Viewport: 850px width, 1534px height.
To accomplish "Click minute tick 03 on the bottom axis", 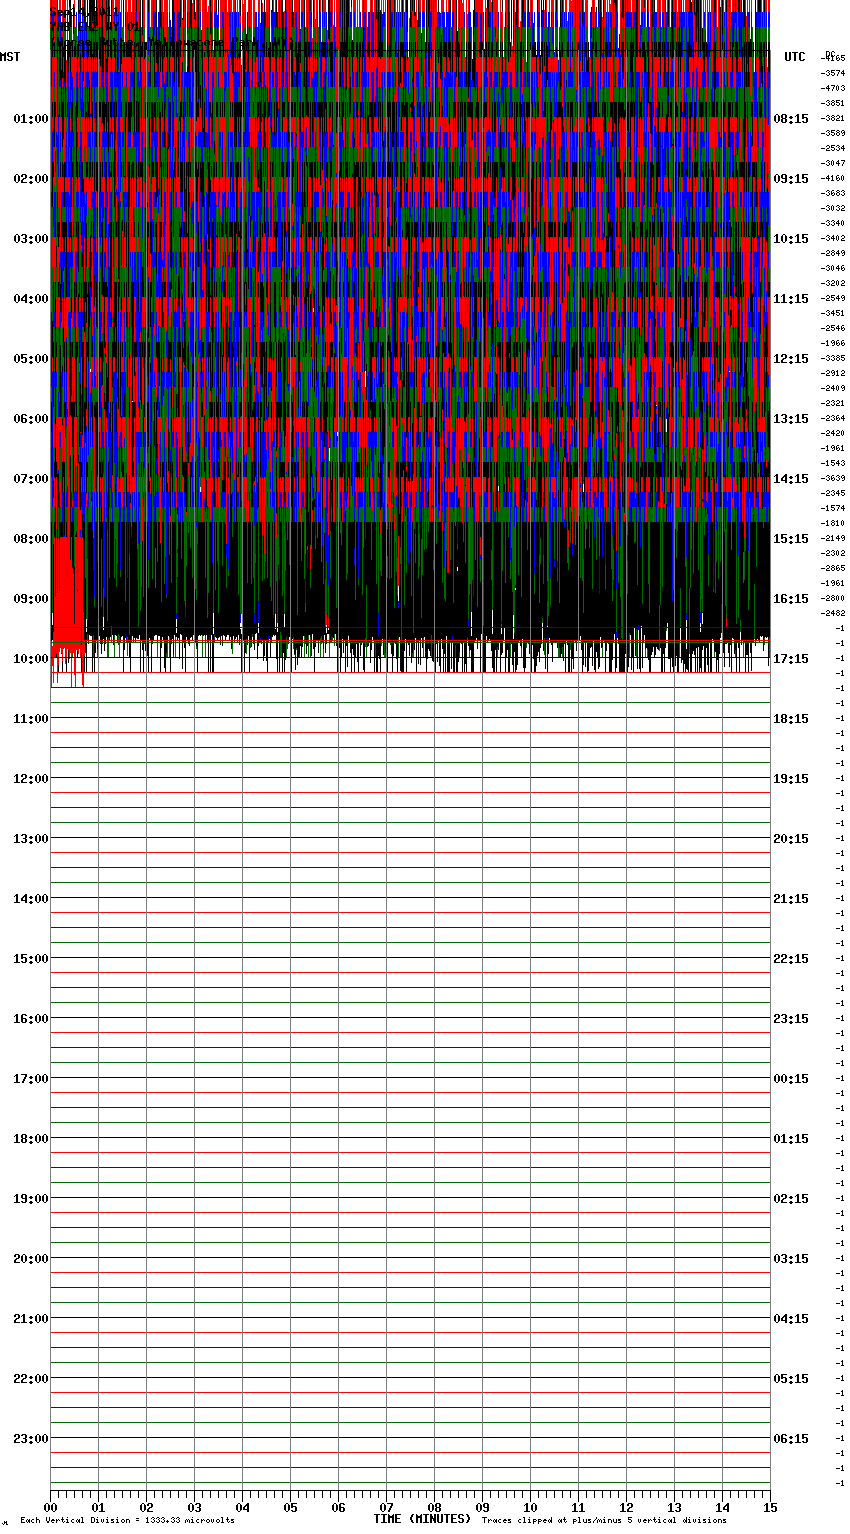I will tap(194, 1507).
